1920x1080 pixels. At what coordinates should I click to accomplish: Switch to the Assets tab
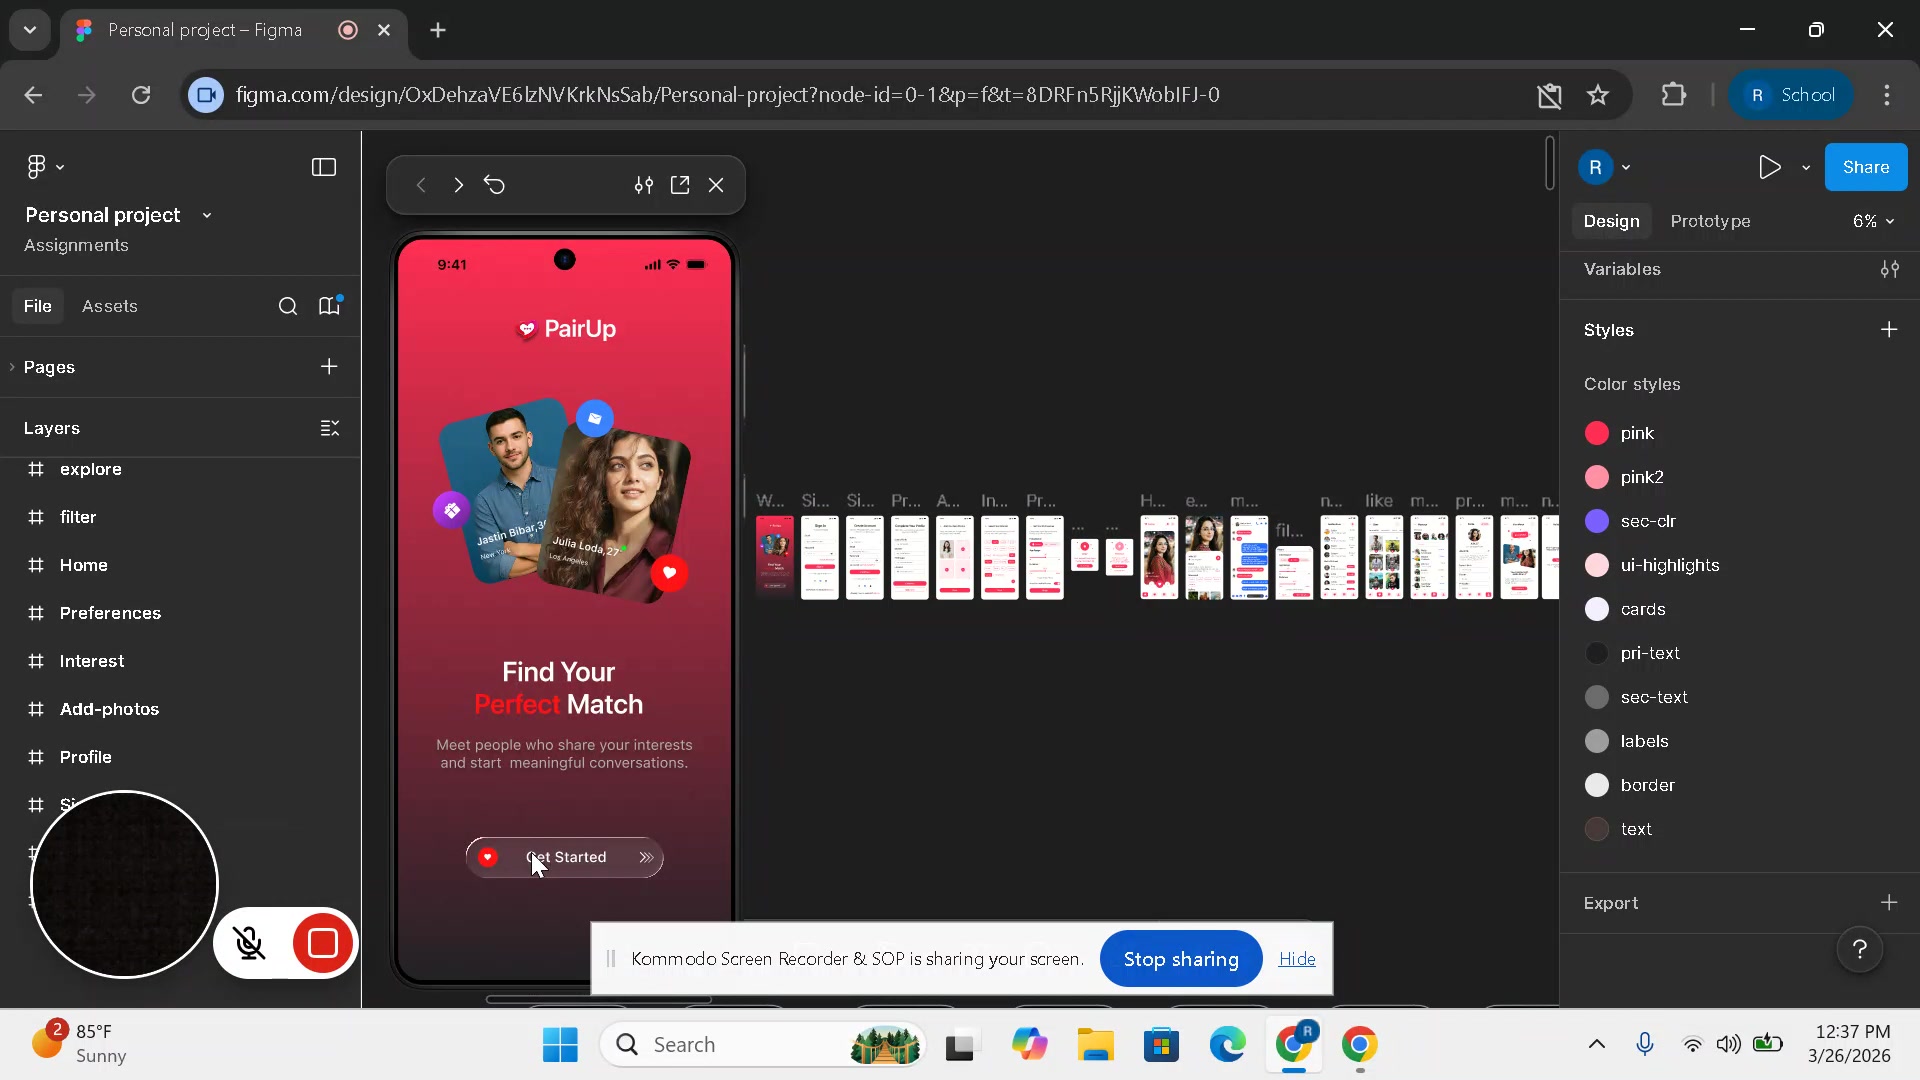click(x=109, y=306)
